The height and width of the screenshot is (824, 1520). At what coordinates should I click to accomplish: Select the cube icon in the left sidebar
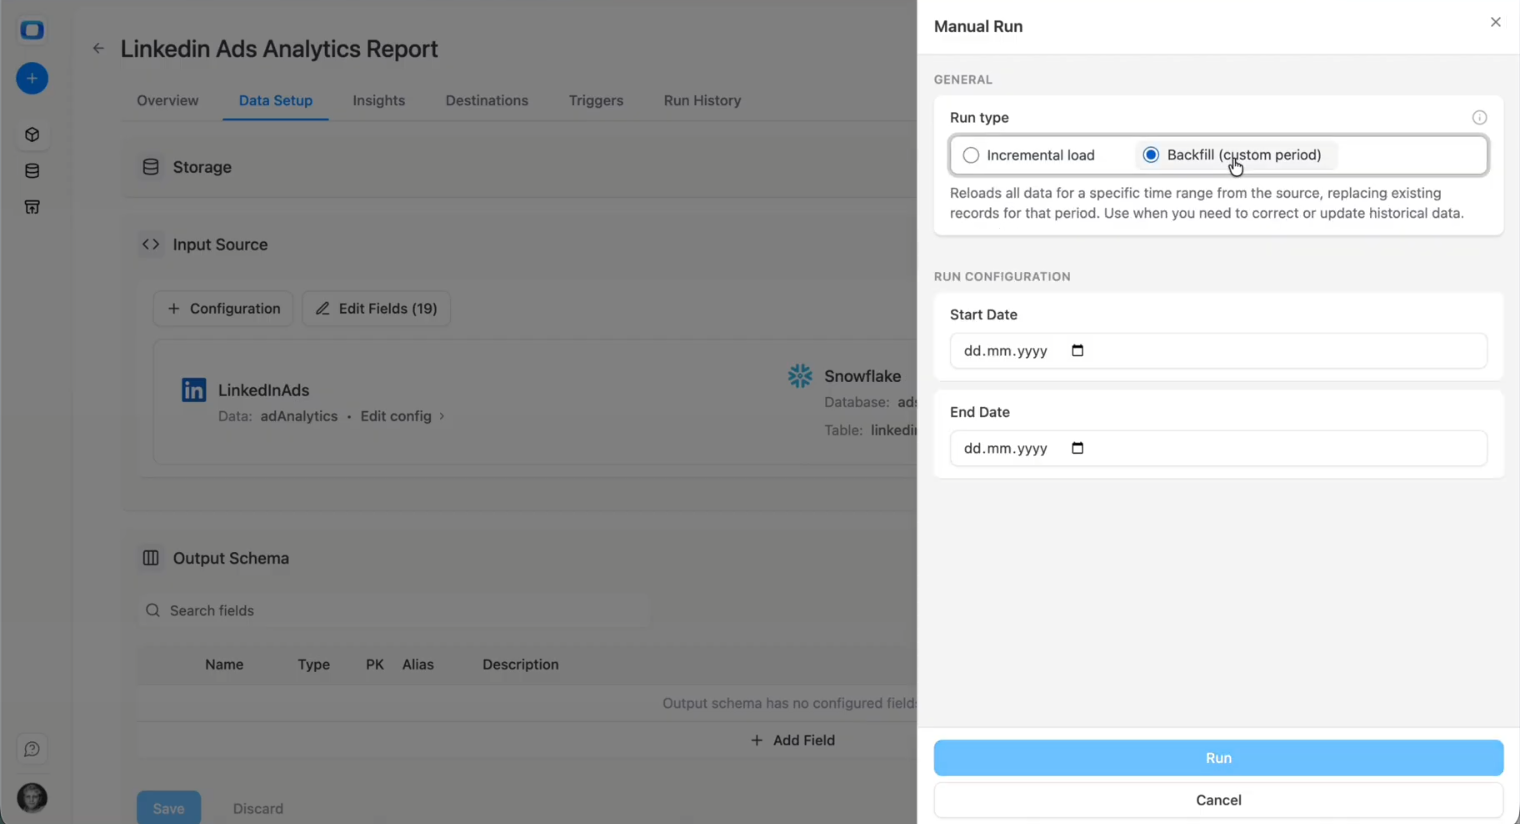pos(31,134)
